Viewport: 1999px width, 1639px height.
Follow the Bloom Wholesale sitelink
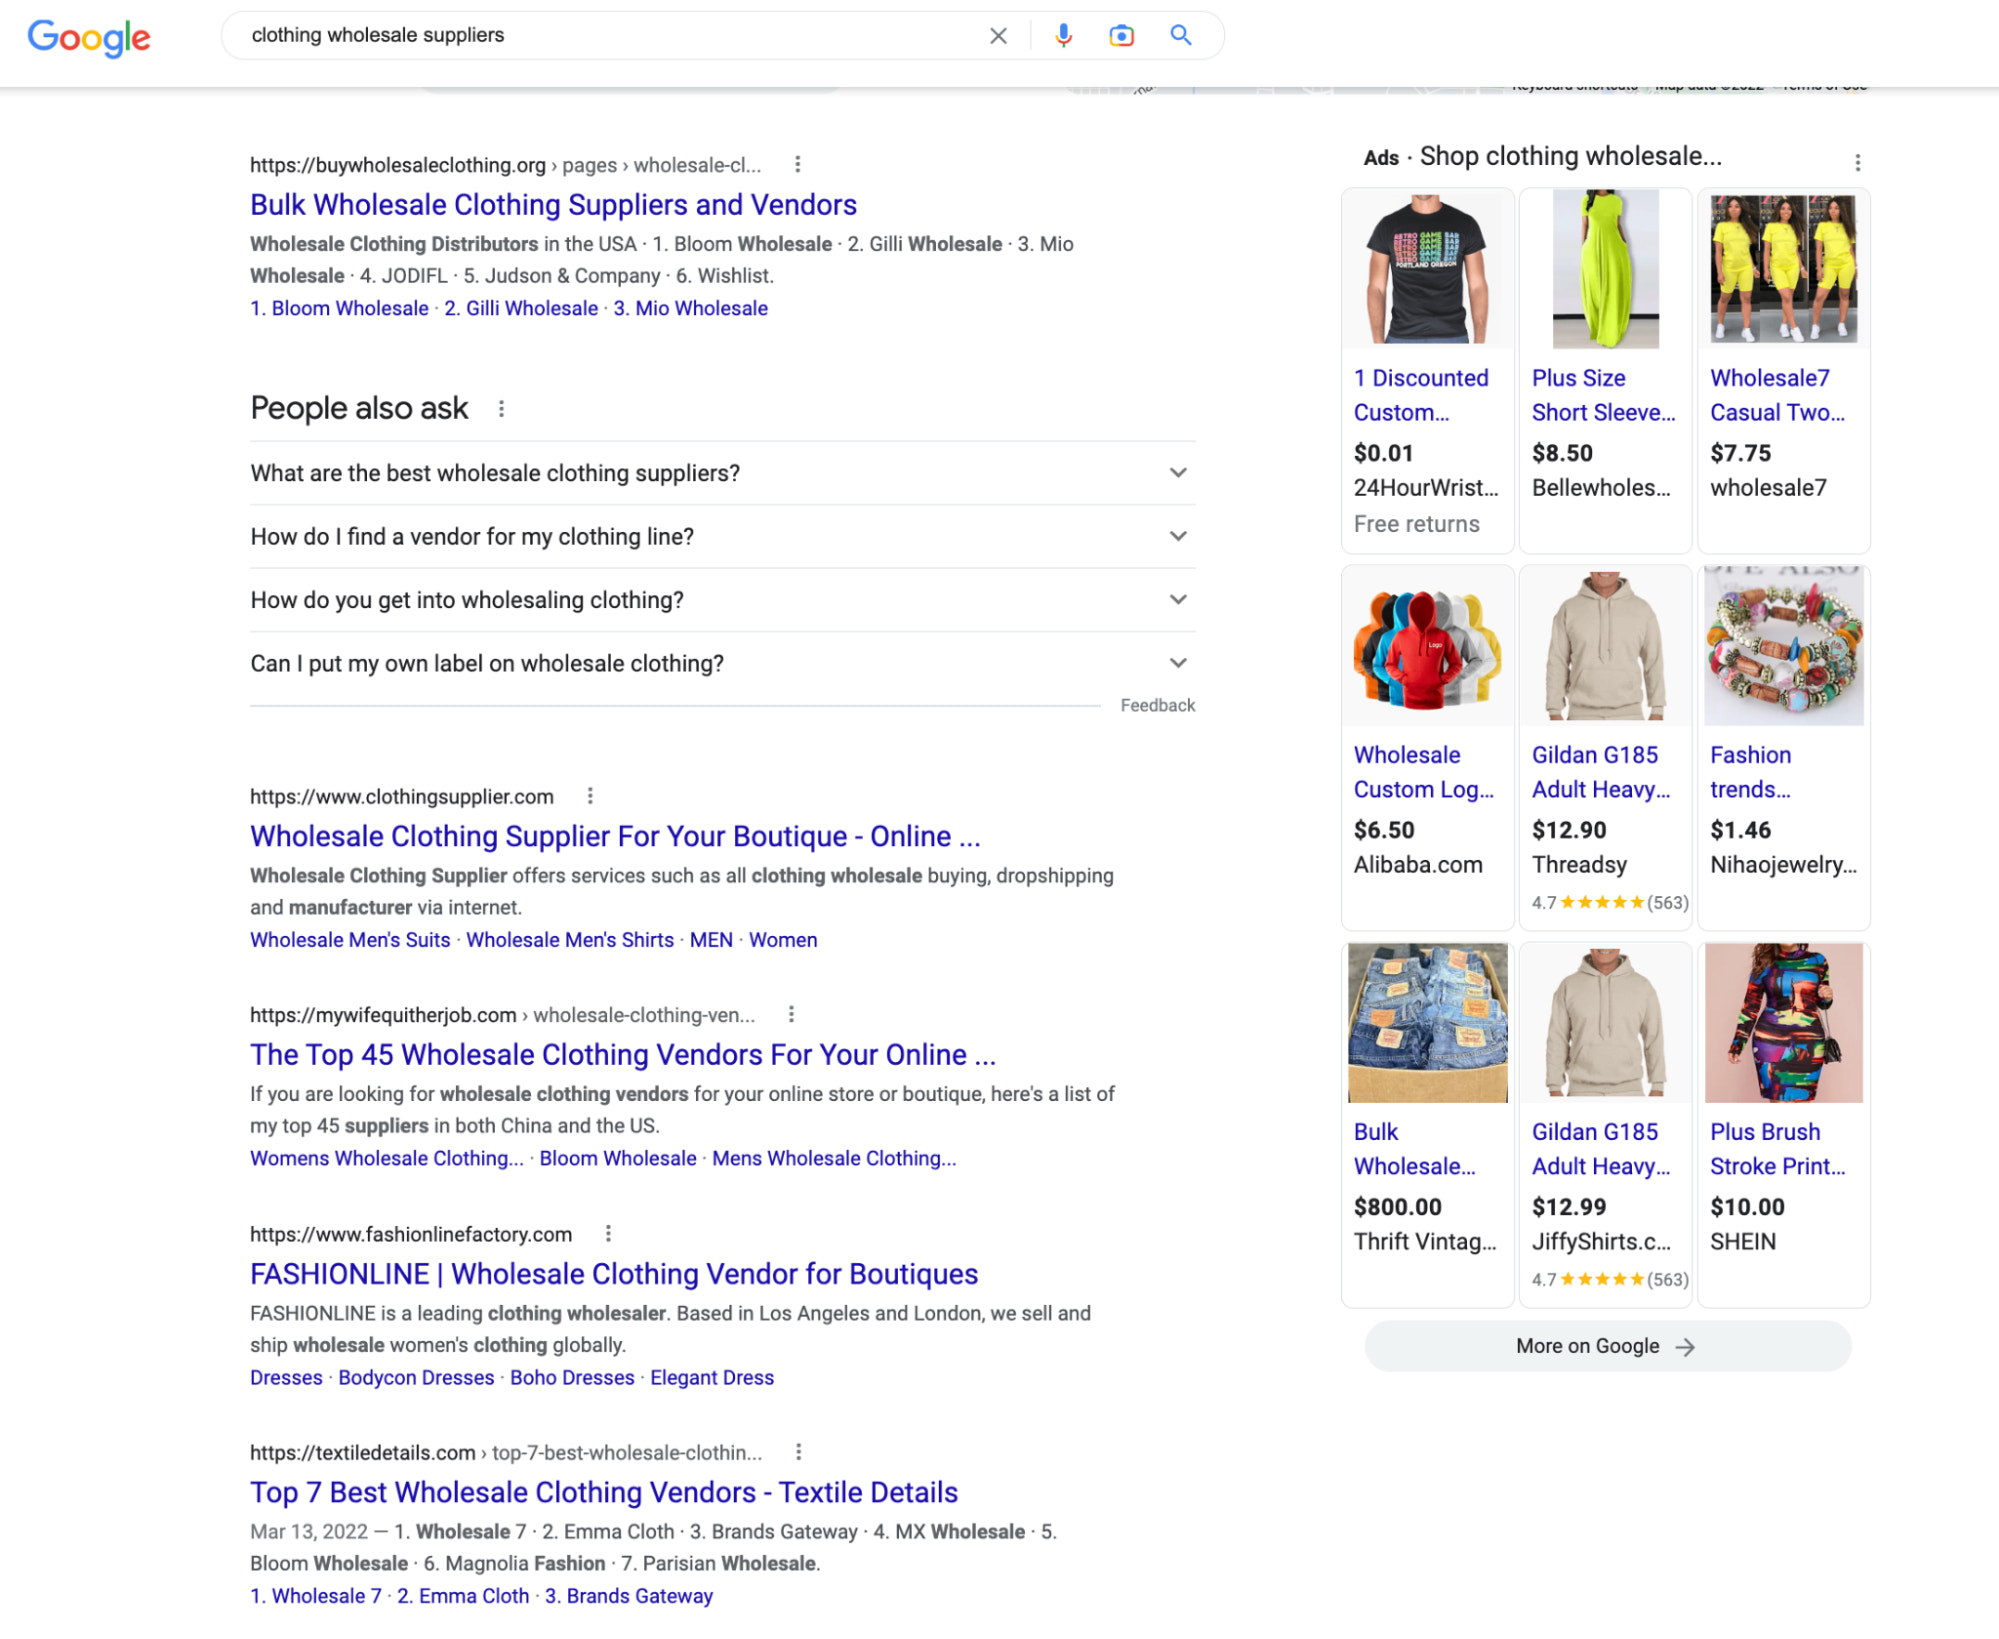[340, 308]
